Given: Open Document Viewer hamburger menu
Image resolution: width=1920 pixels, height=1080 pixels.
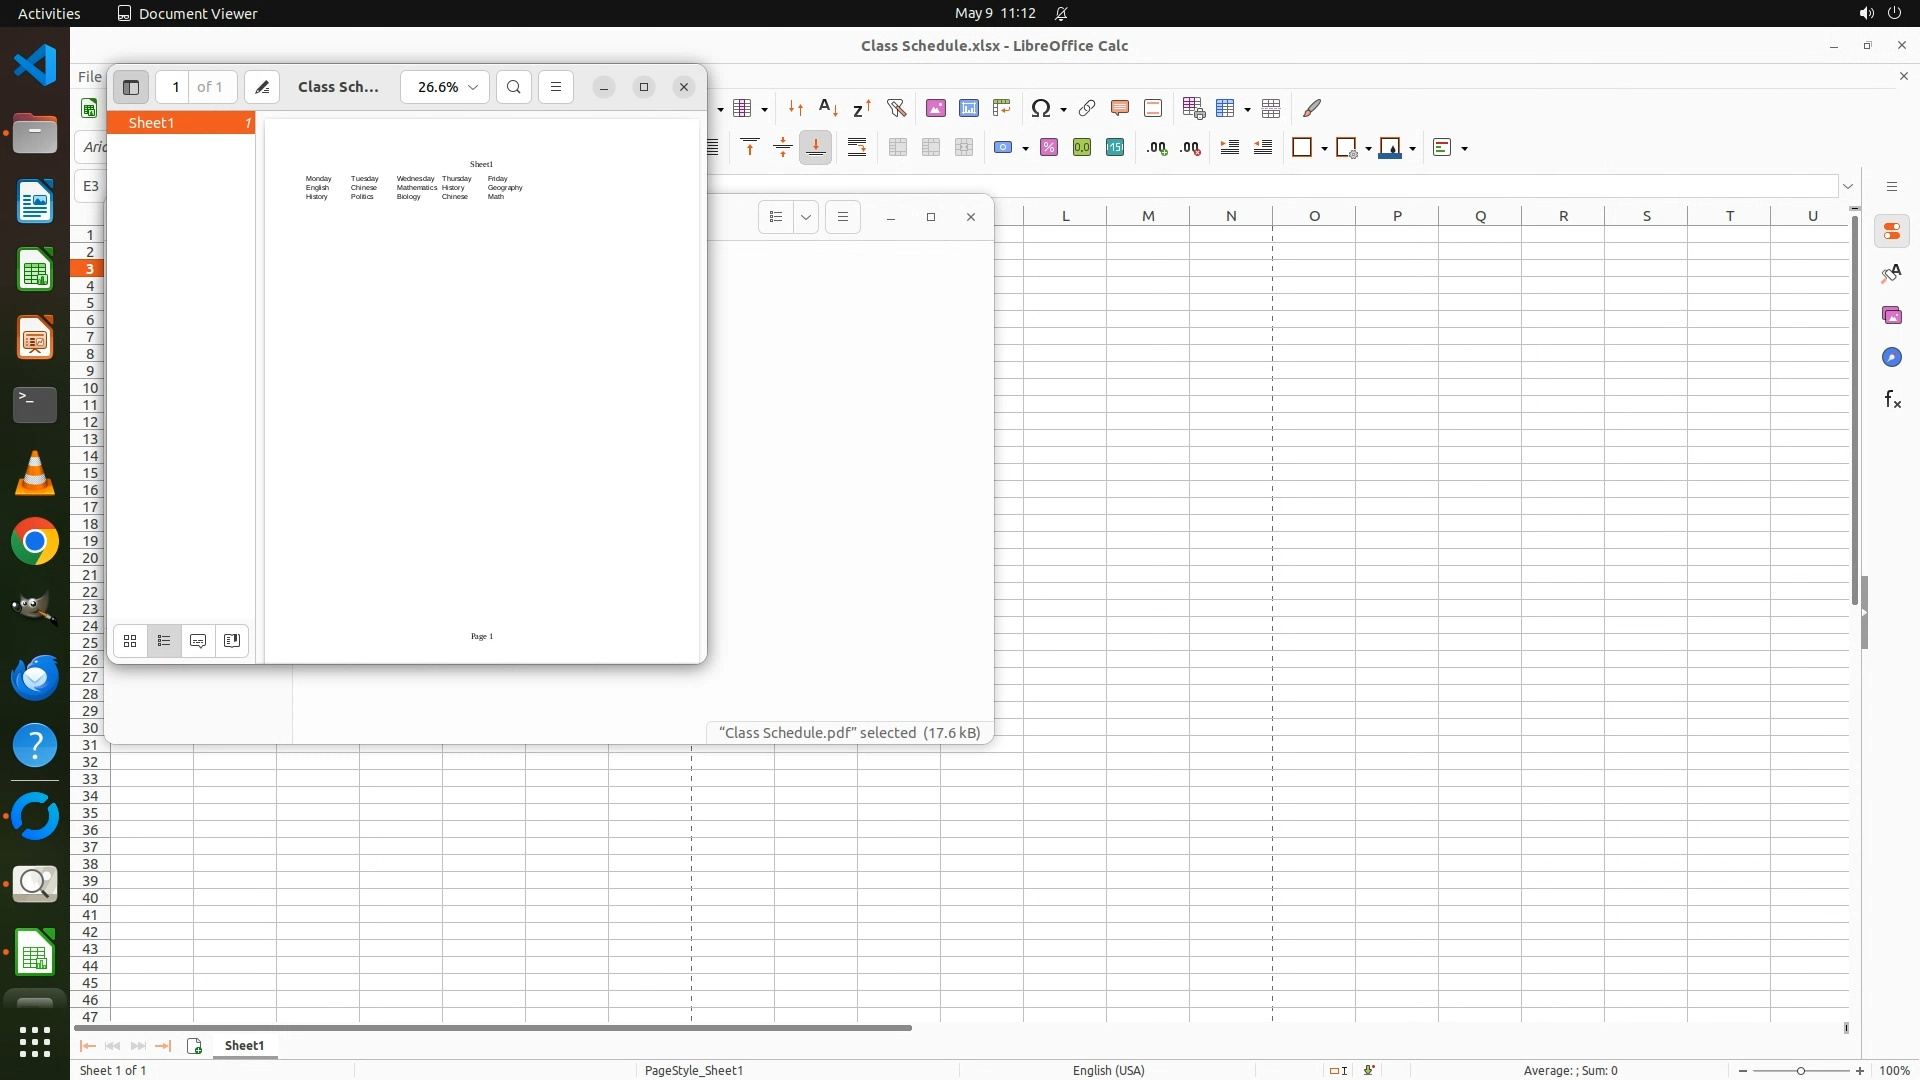Looking at the screenshot, I should (556, 87).
